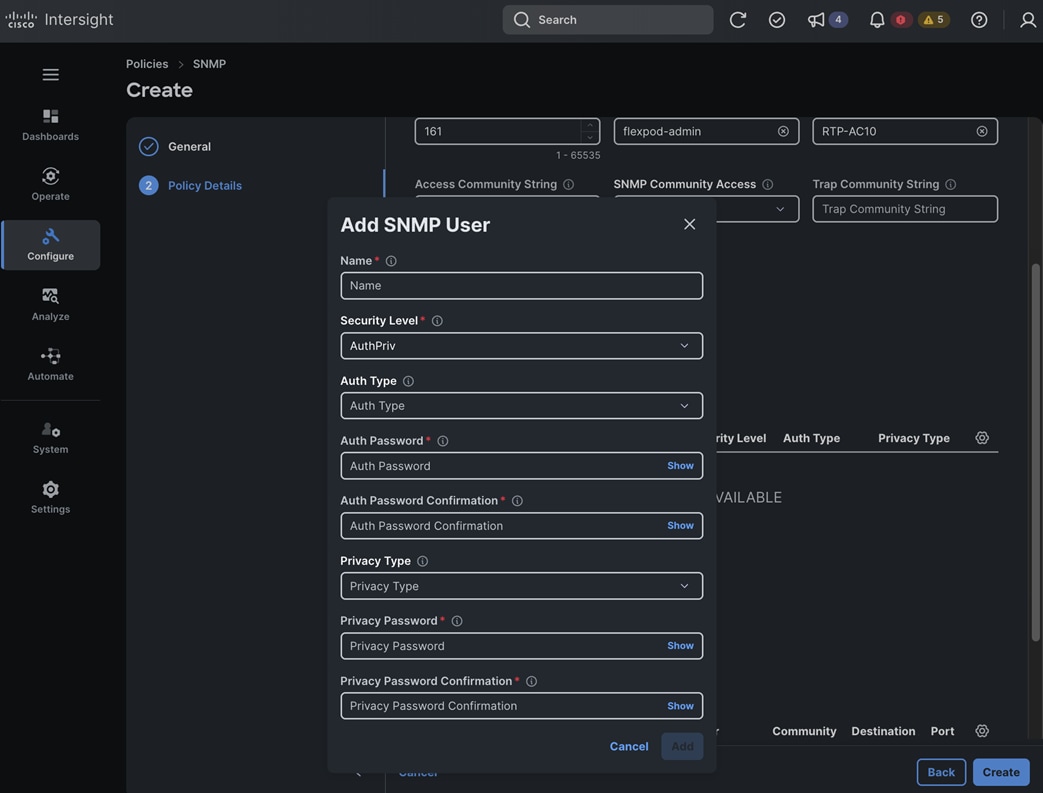The width and height of the screenshot is (1043, 793).
Task: Show info for SNMP Community Access
Action: click(x=768, y=184)
